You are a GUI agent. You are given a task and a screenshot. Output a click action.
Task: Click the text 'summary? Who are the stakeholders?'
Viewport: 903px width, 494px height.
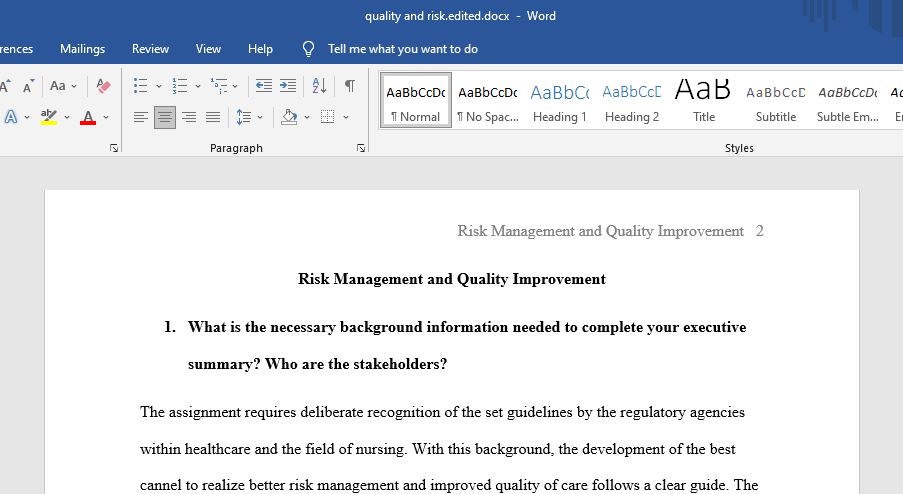point(317,364)
